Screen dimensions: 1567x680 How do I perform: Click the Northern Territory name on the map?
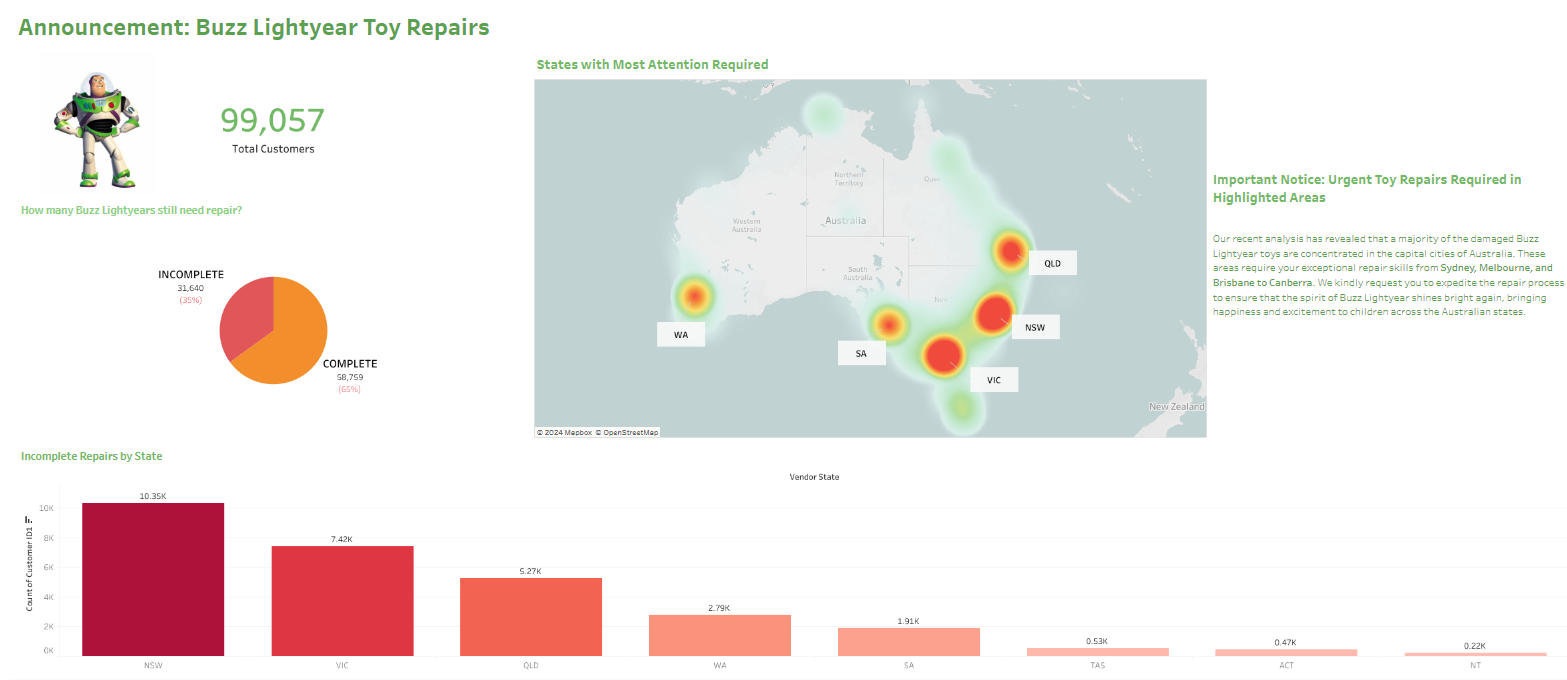[x=849, y=179]
